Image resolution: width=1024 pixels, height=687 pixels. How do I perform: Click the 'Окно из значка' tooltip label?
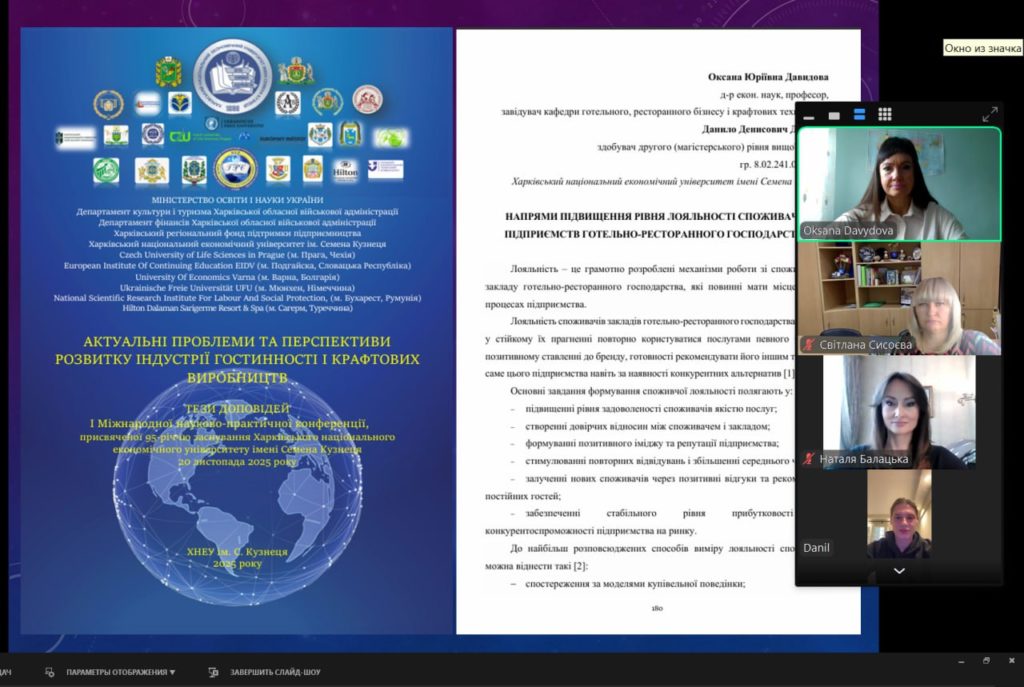click(983, 48)
